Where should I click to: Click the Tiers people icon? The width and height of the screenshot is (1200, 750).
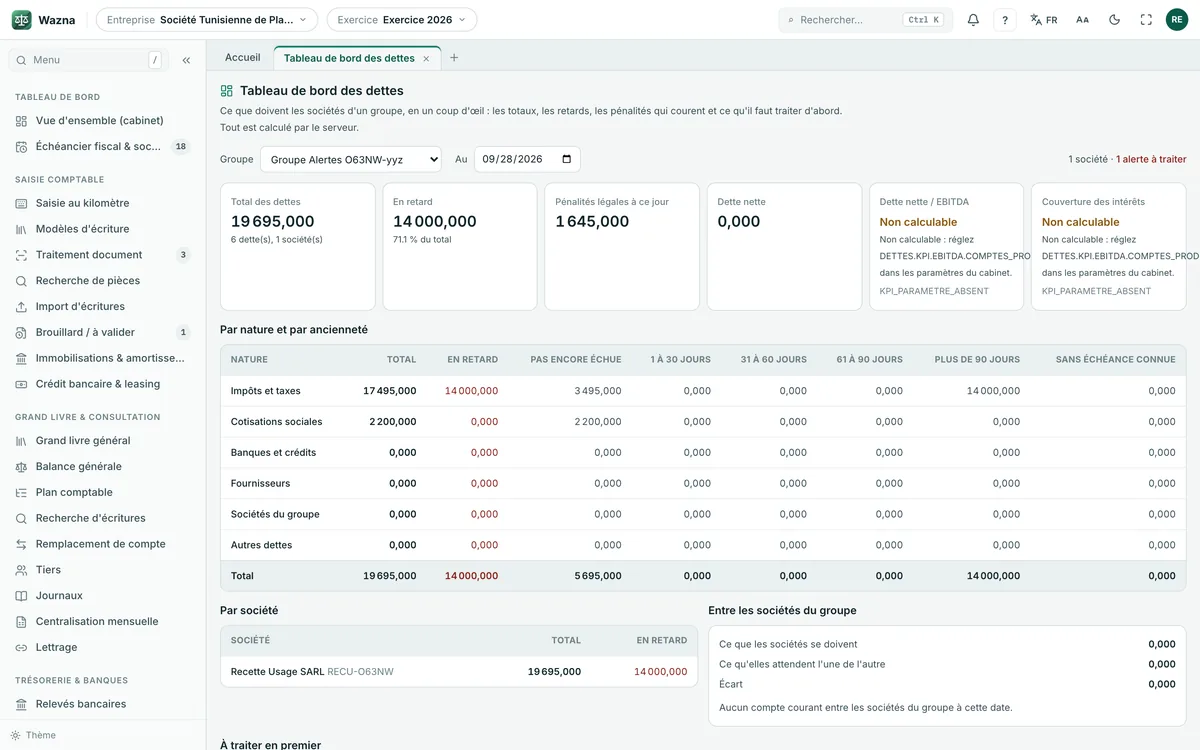22,570
